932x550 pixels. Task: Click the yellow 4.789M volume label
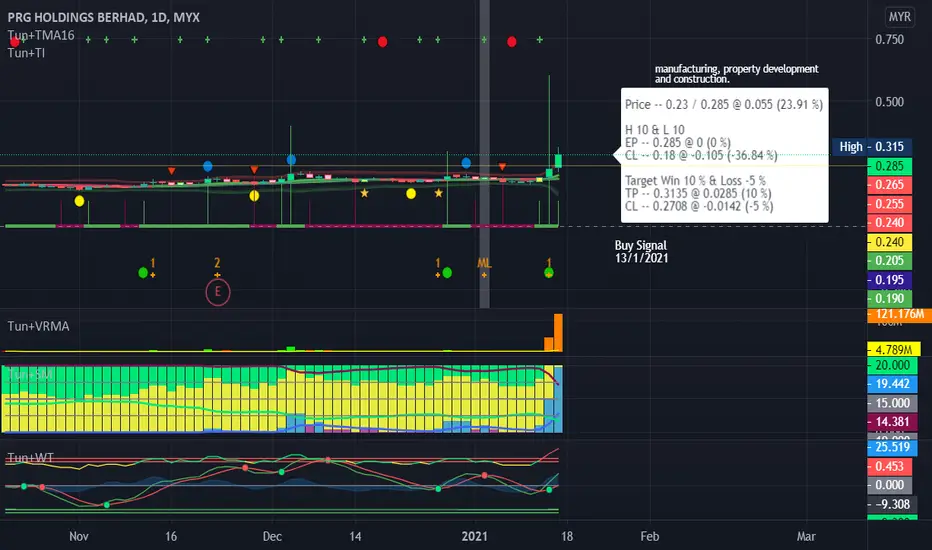click(x=893, y=350)
